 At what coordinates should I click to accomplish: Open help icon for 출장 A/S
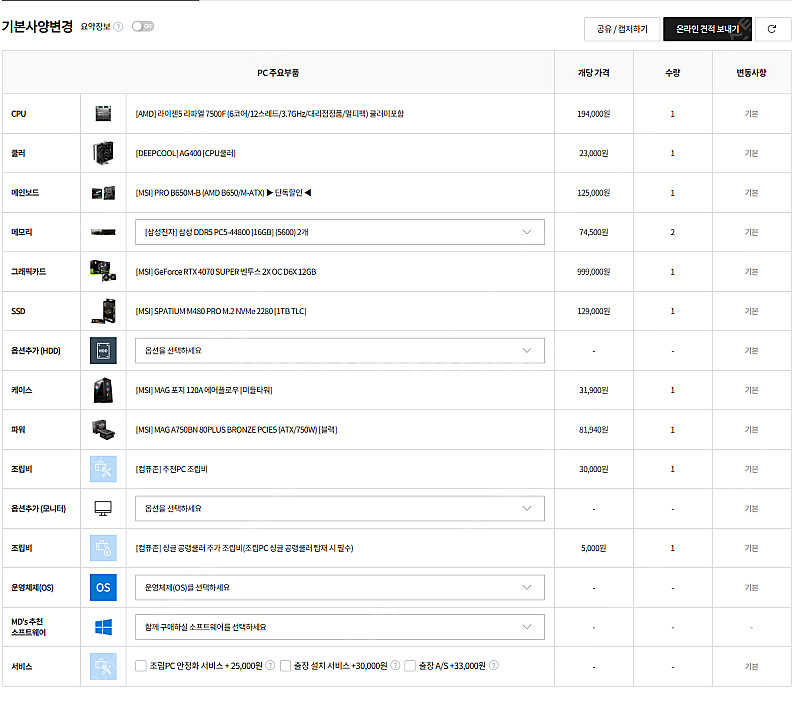(x=494, y=665)
